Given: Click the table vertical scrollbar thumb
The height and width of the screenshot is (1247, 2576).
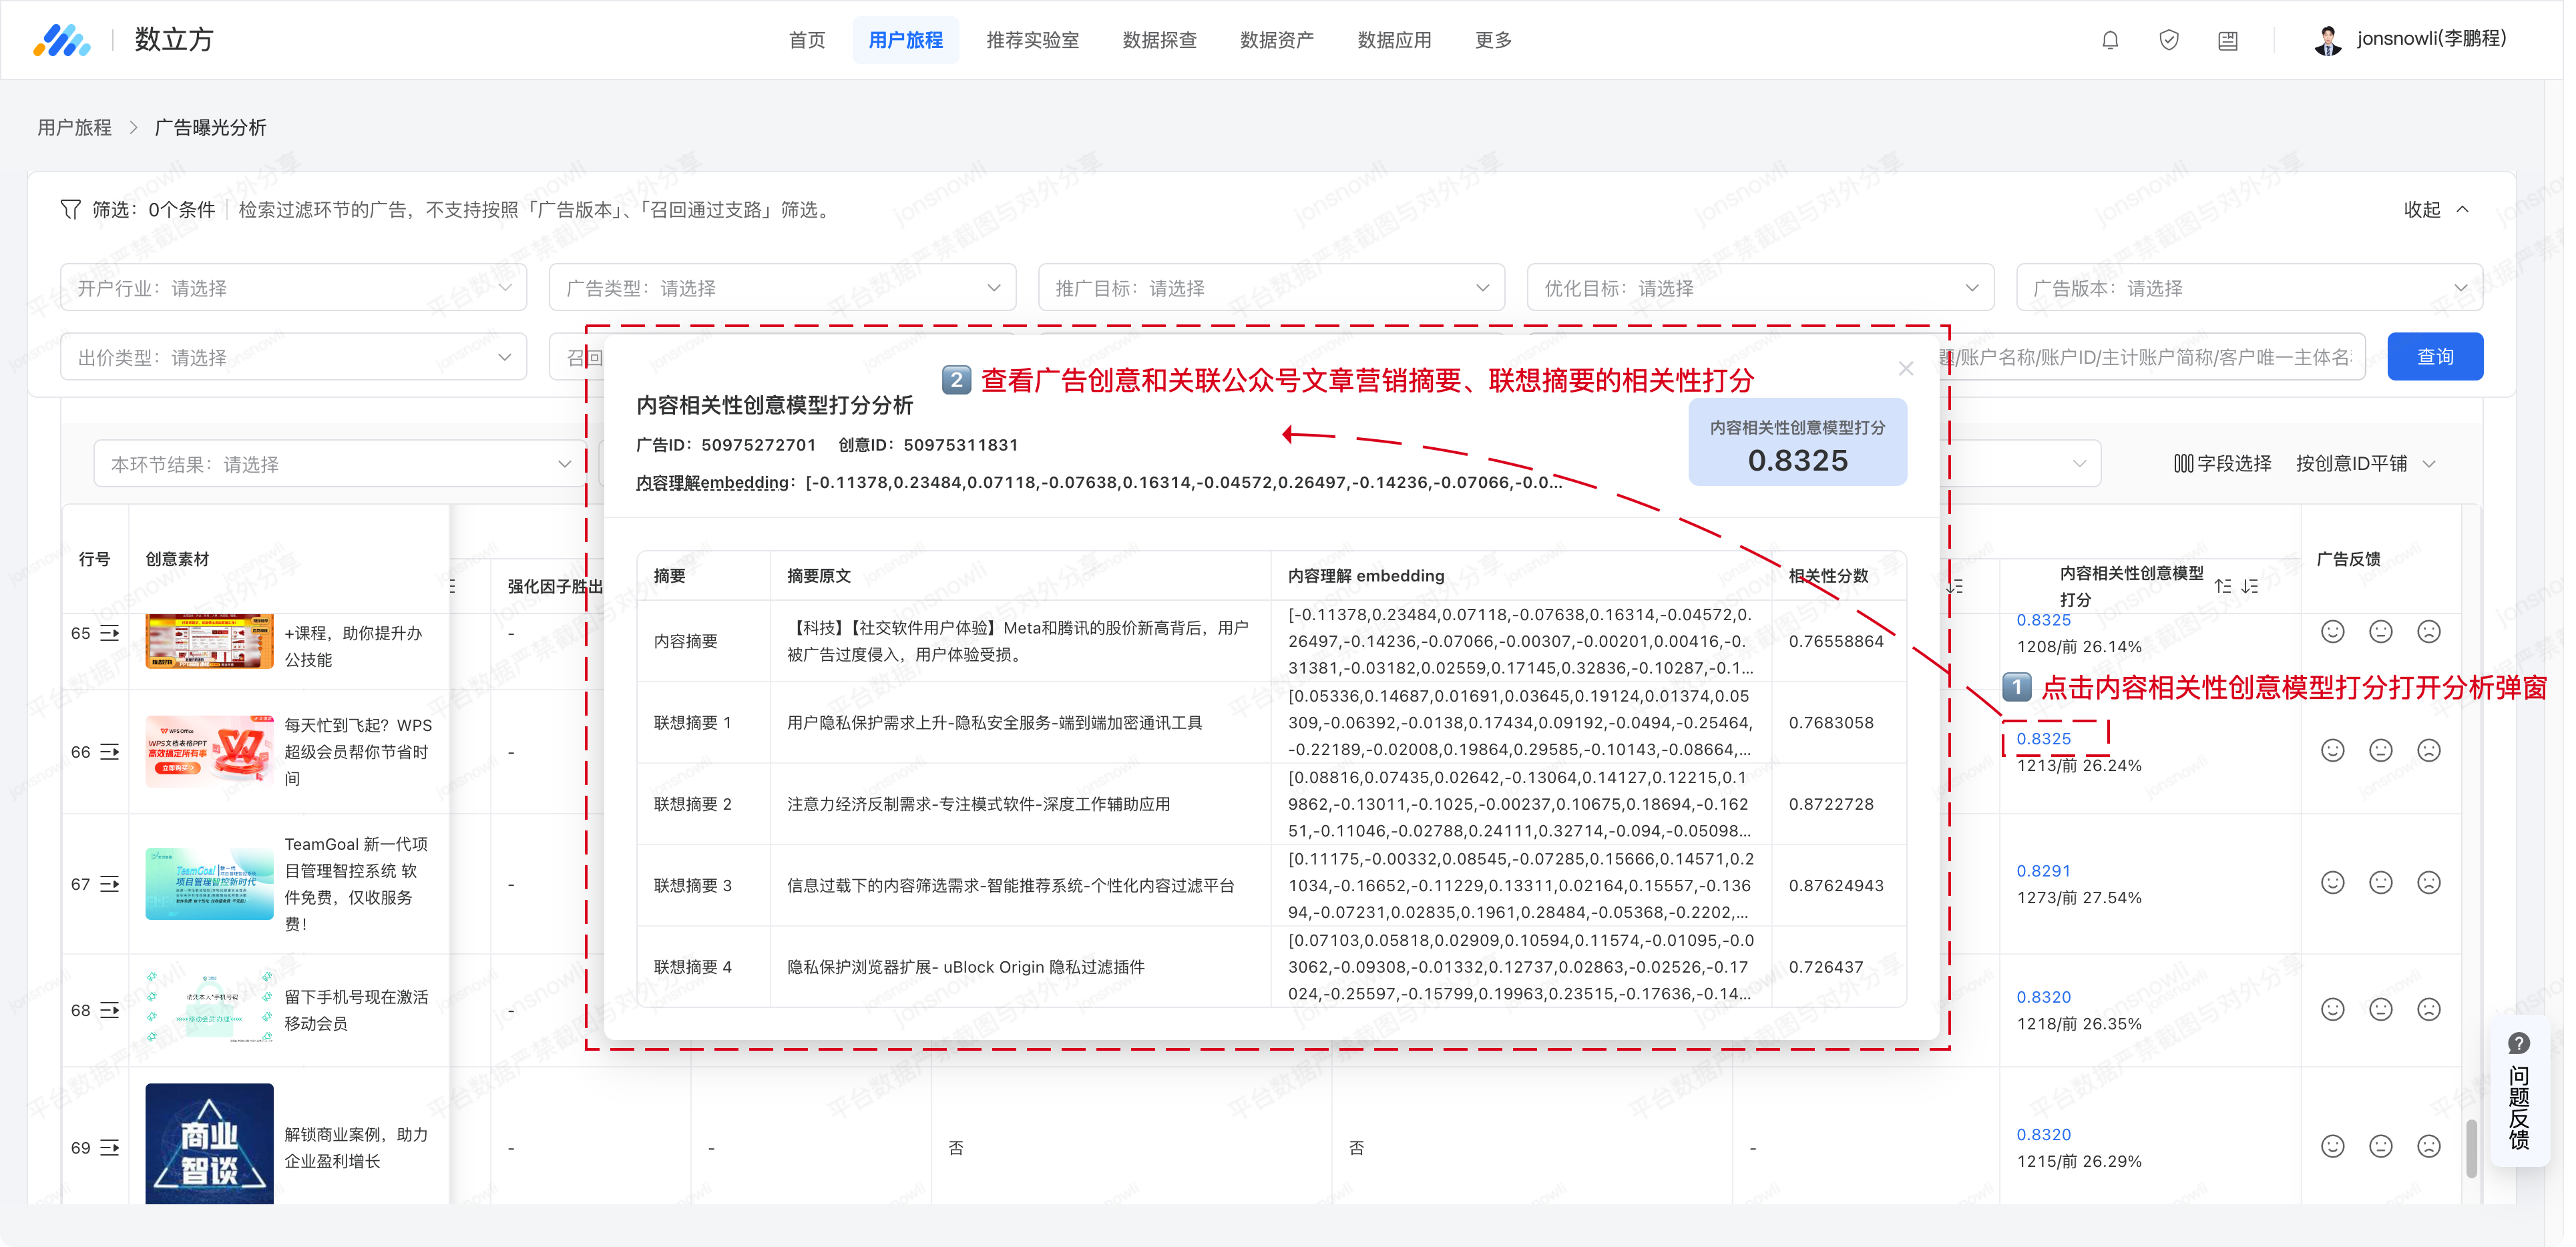Looking at the screenshot, I should tap(2471, 1148).
